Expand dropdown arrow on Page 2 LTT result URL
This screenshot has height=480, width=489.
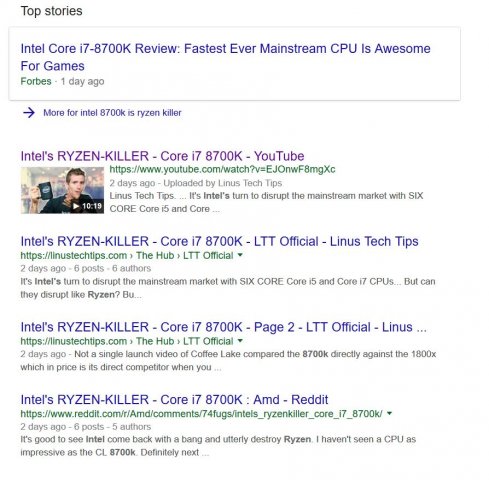[240, 341]
